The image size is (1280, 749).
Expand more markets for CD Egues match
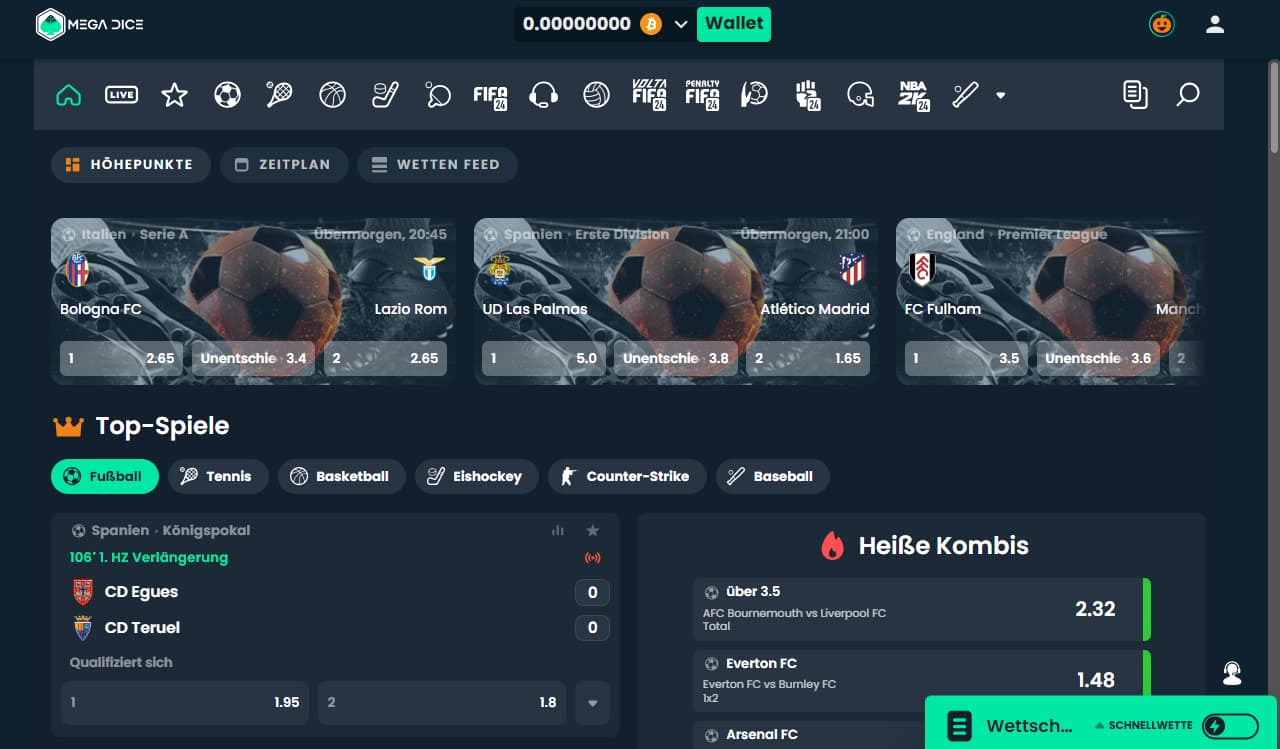(592, 703)
